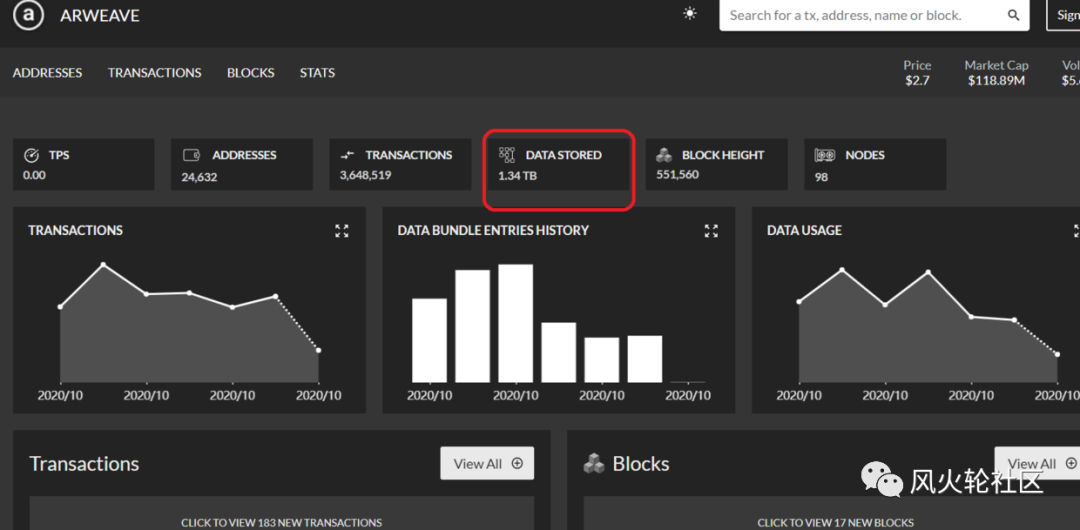Click the 1.34 TB data stored value

[517, 176]
